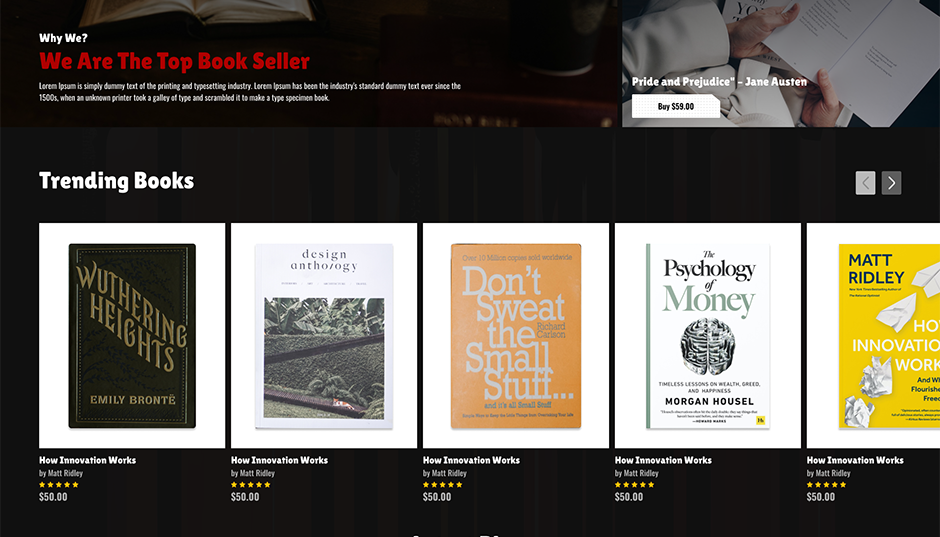Open title link under Psychology of Money
This screenshot has height=537, width=940.
pyautogui.click(x=663, y=460)
